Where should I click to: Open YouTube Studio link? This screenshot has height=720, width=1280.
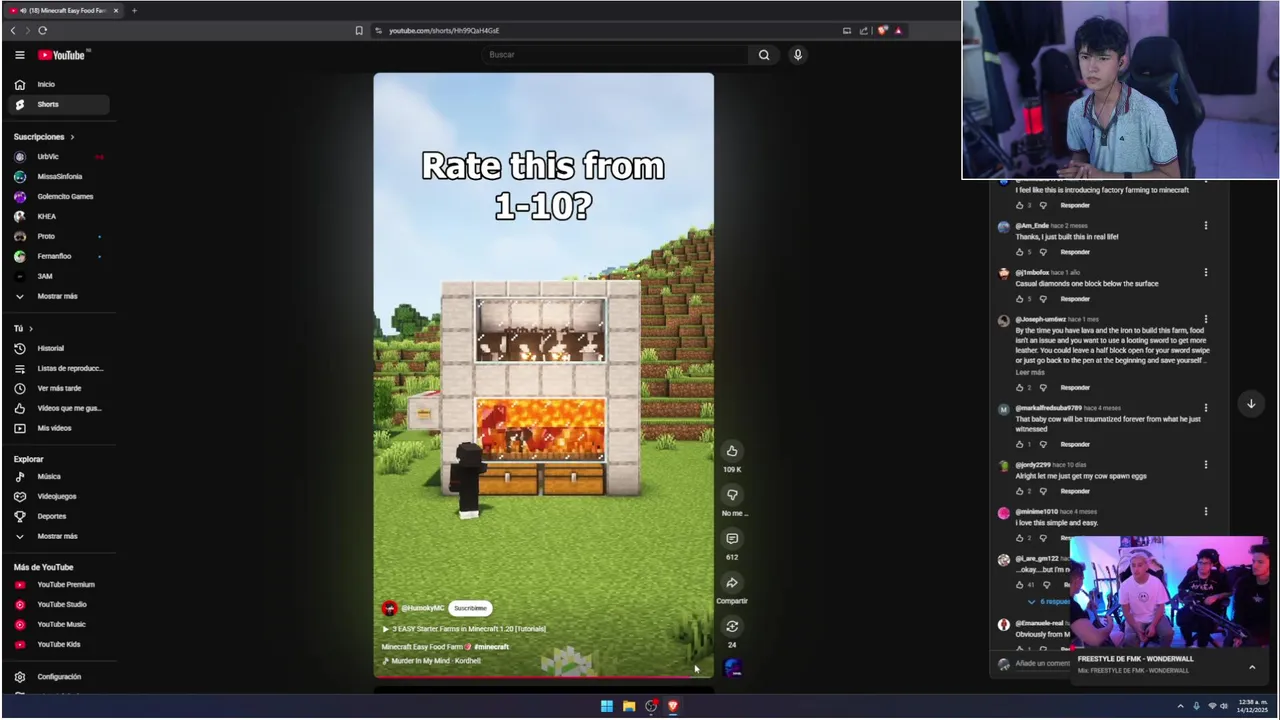(59, 604)
